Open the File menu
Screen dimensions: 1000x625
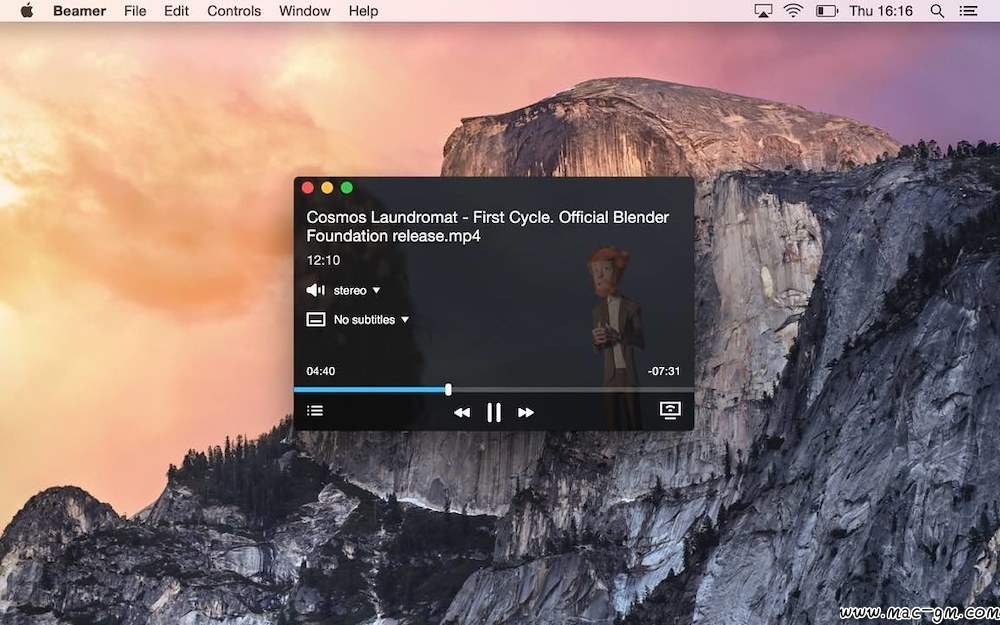(x=135, y=11)
